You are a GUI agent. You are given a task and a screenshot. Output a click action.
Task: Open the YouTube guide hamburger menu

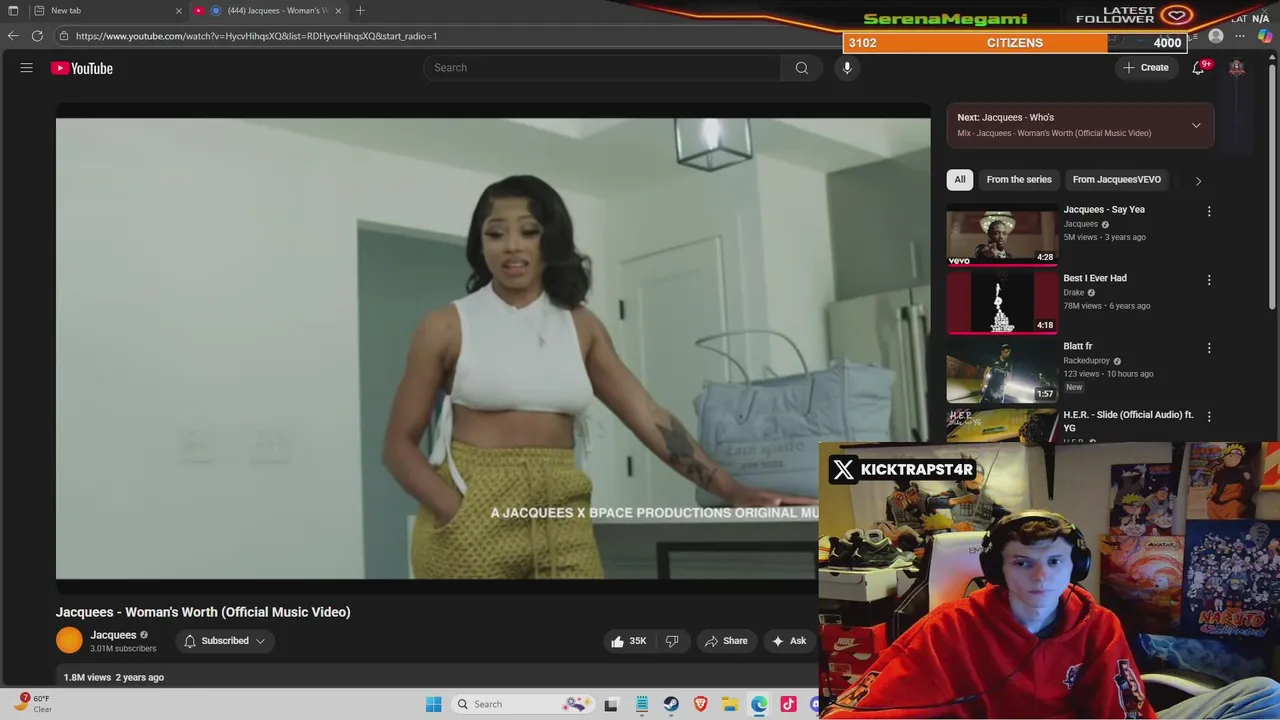(27, 68)
